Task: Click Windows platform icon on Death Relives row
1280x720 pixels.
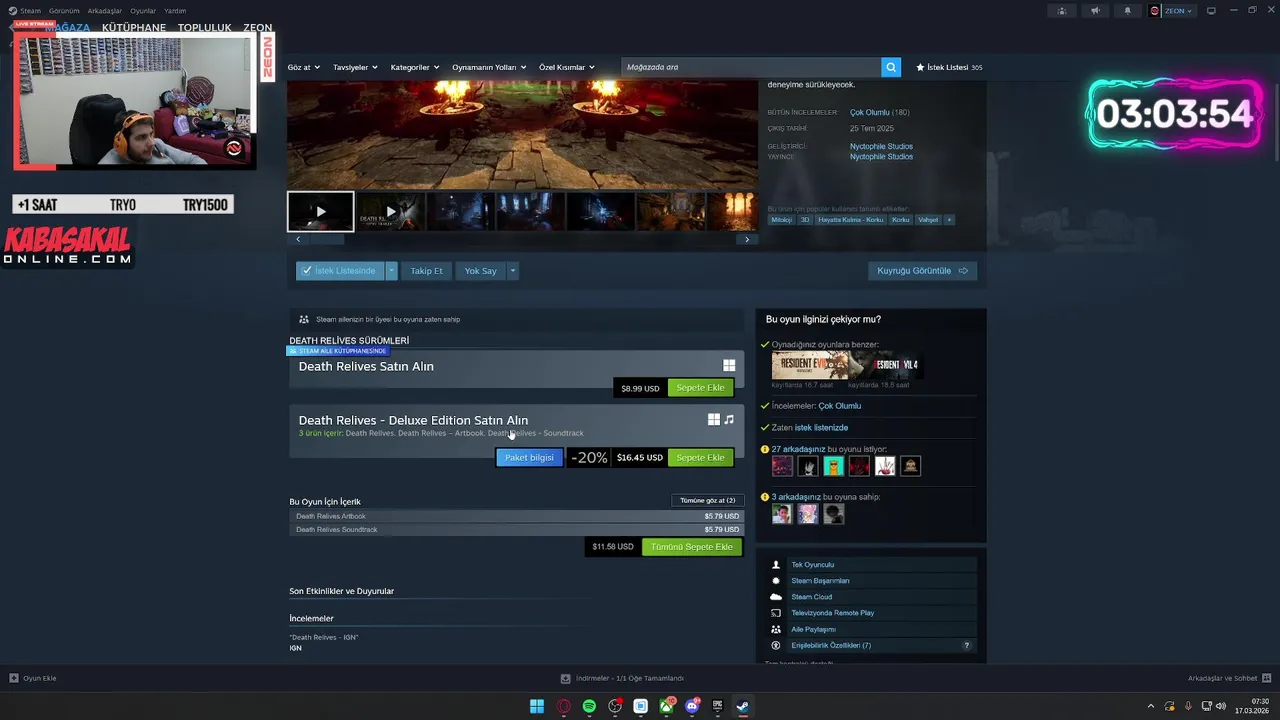Action: (x=729, y=366)
